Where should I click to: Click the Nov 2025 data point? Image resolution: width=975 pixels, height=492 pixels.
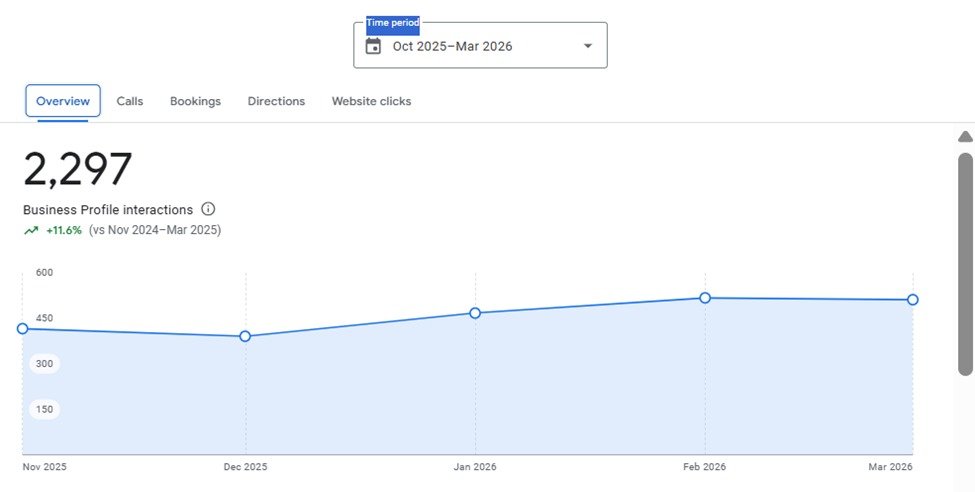click(x=22, y=328)
